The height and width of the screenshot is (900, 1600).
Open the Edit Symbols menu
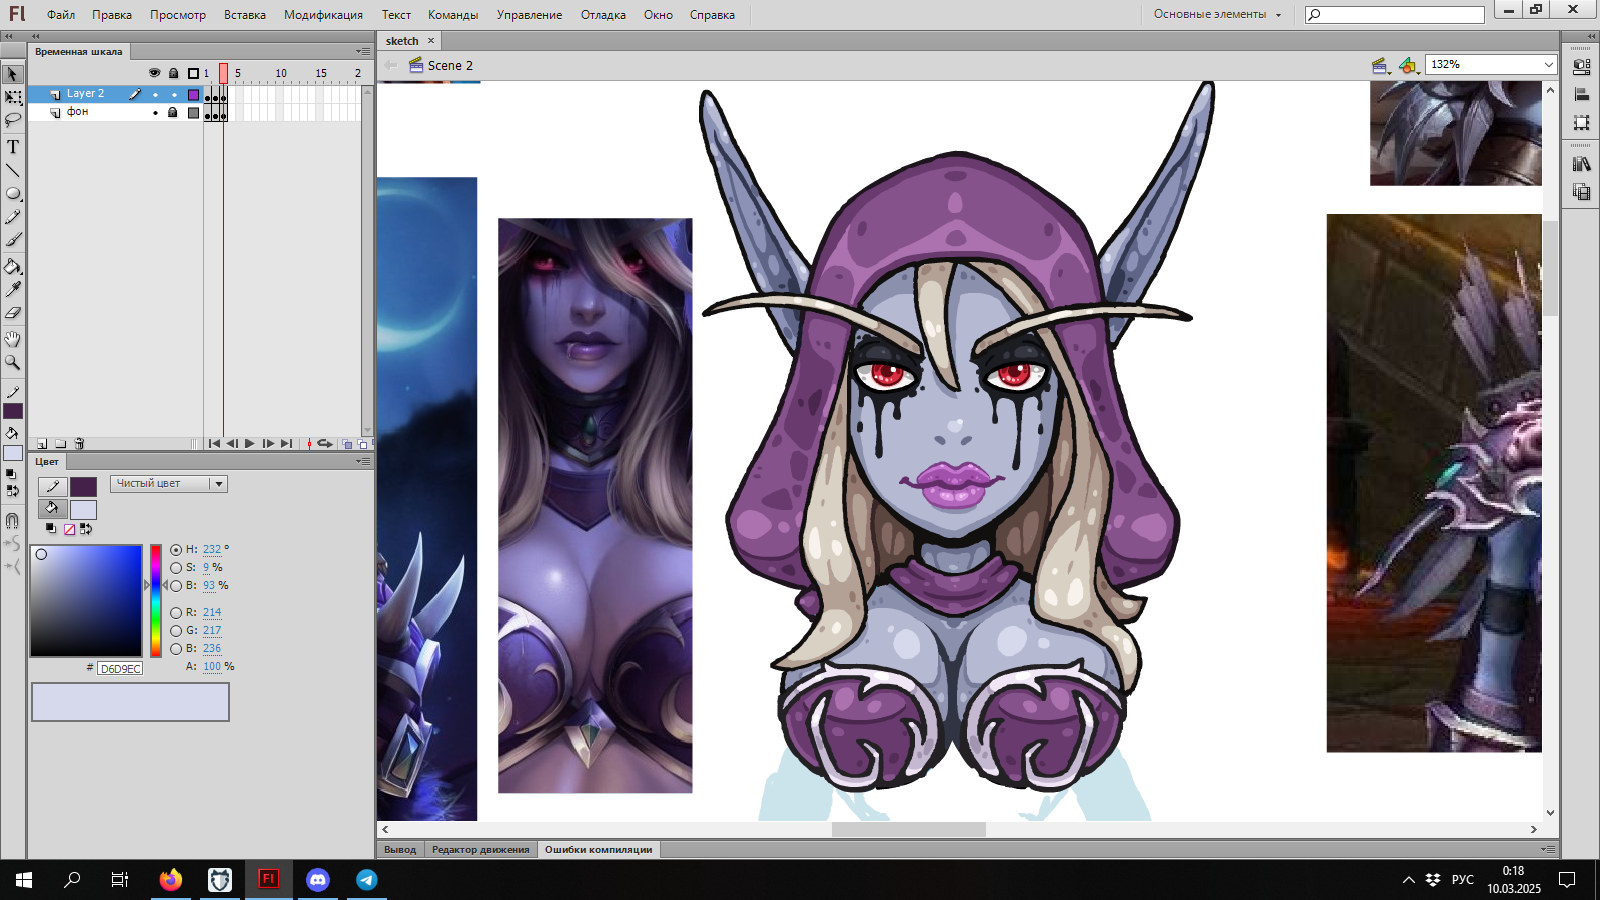coord(1409,66)
